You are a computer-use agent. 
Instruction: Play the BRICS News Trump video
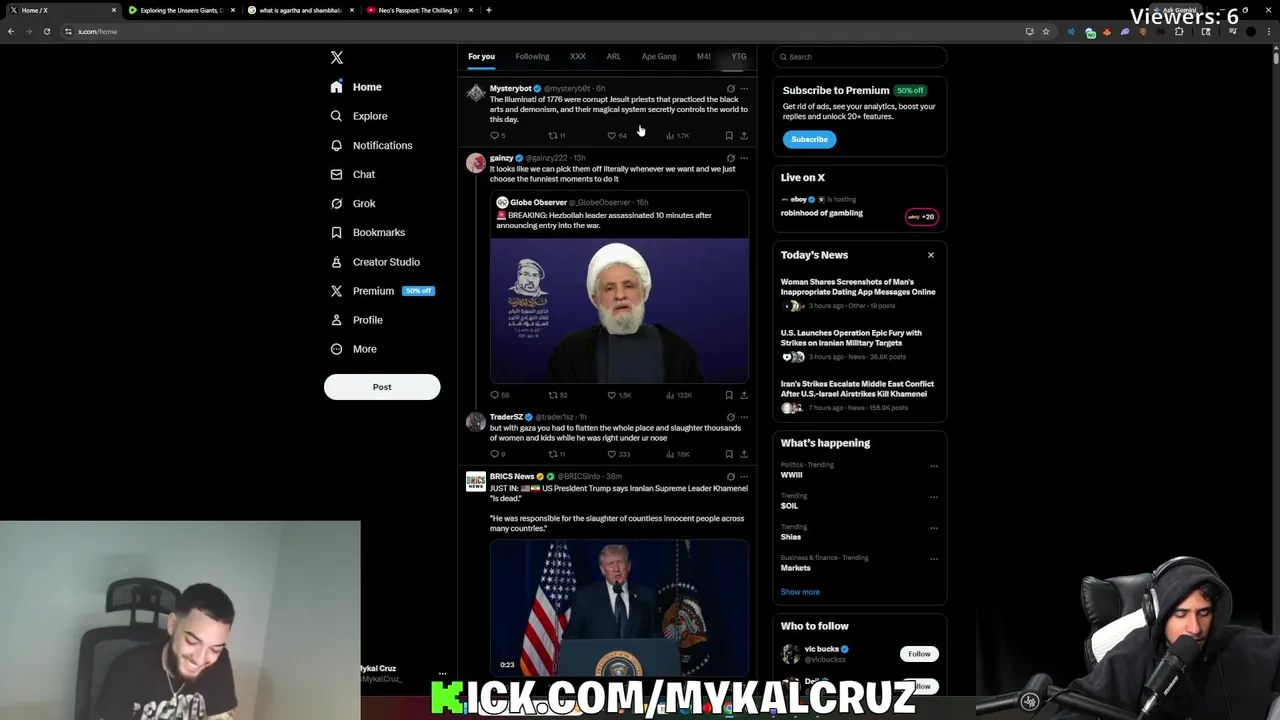click(619, 608)
